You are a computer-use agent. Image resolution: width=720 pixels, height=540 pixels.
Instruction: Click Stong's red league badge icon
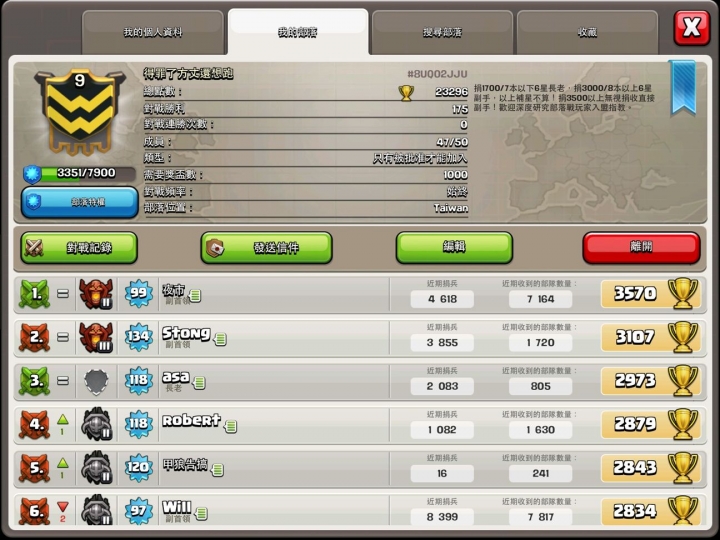[x=96, y=337]
